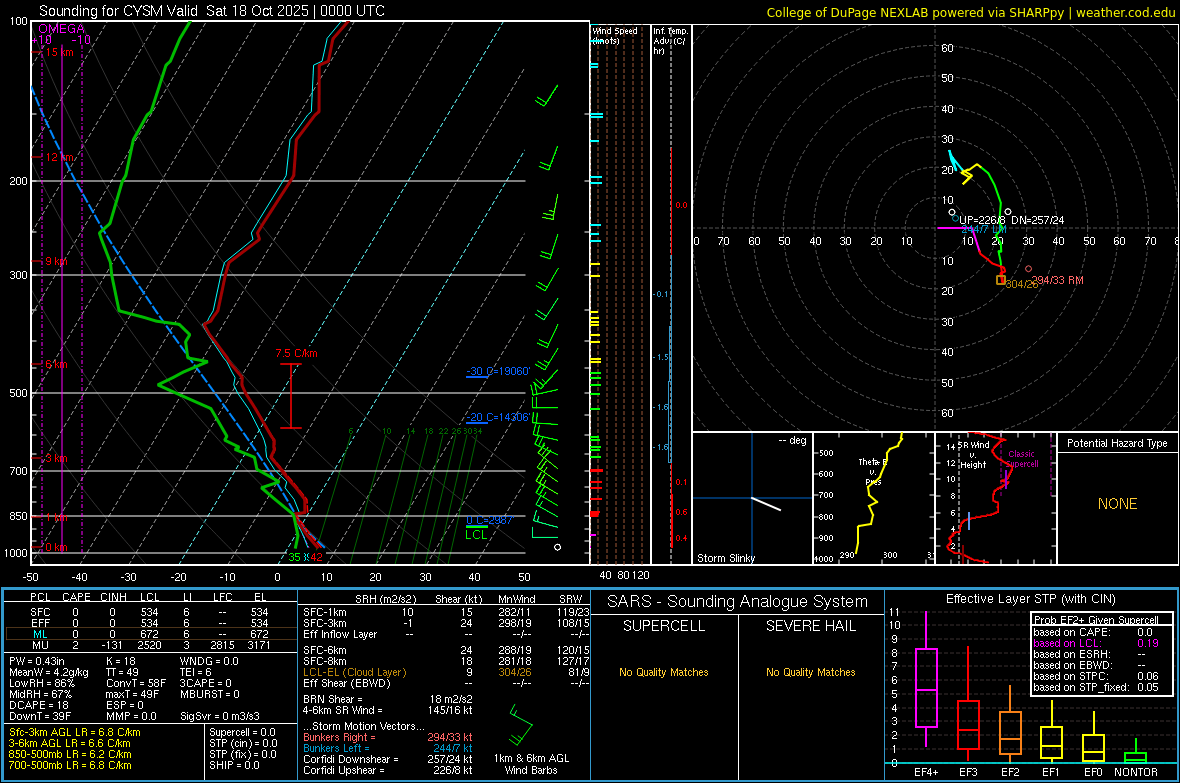Click the Inf. Temp. Adv. panel header
The width and height of the screenshot is (1180, 783).
[x=670, y=41]
